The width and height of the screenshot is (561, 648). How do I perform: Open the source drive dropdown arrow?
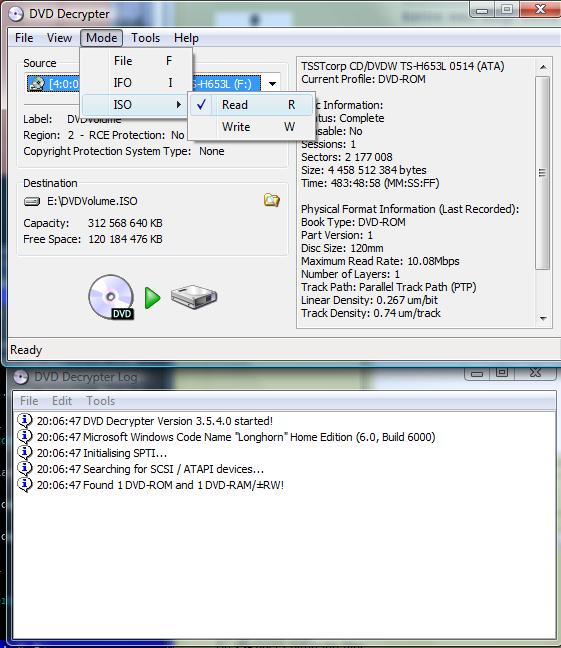pyautogui.click(x=272, y=84)
